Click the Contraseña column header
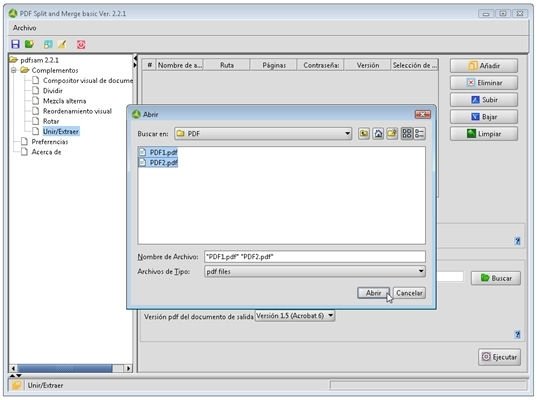 point(321,65)
